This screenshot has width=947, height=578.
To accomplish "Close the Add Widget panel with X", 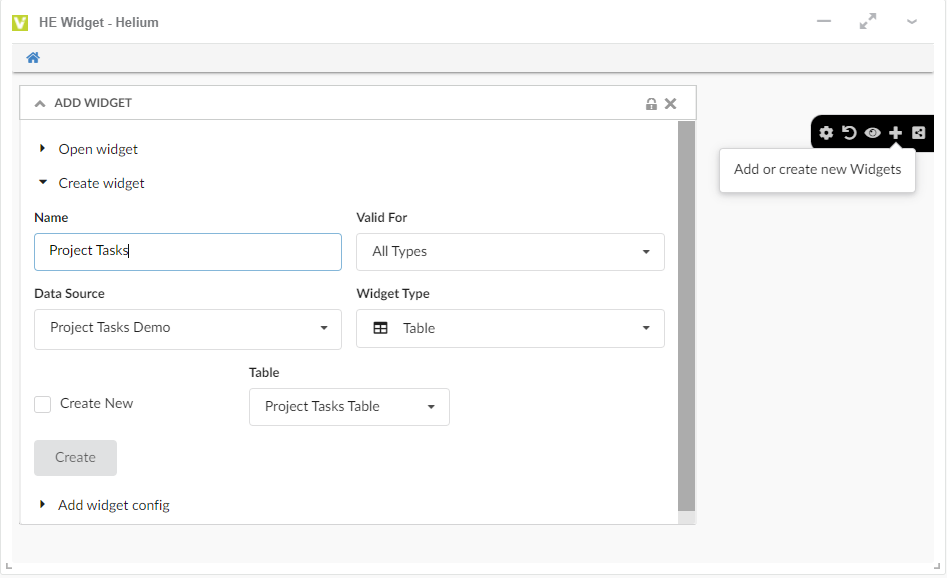I will [x=671, y=103].
